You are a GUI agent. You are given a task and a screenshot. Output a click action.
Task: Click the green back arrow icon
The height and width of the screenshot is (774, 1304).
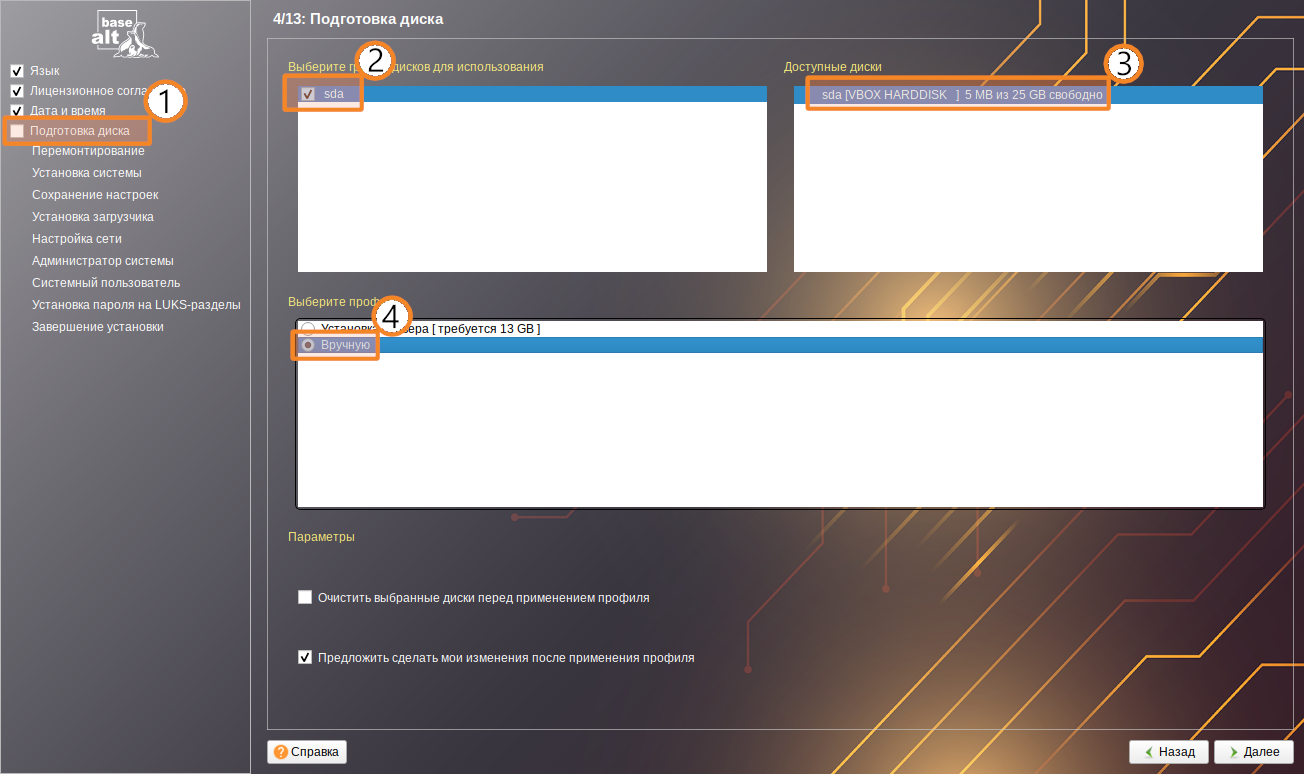tap(1148, 752)
